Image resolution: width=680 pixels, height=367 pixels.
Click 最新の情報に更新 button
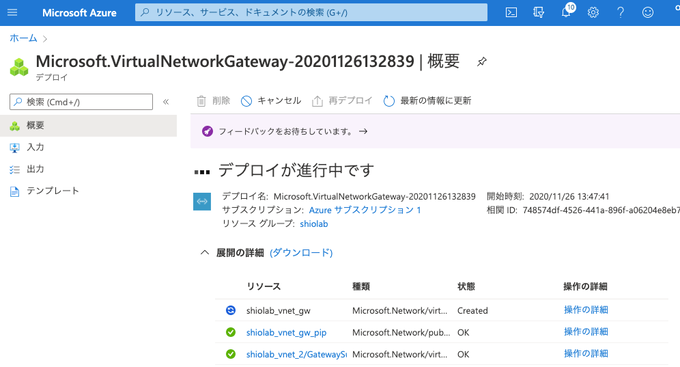pos(427,101)
